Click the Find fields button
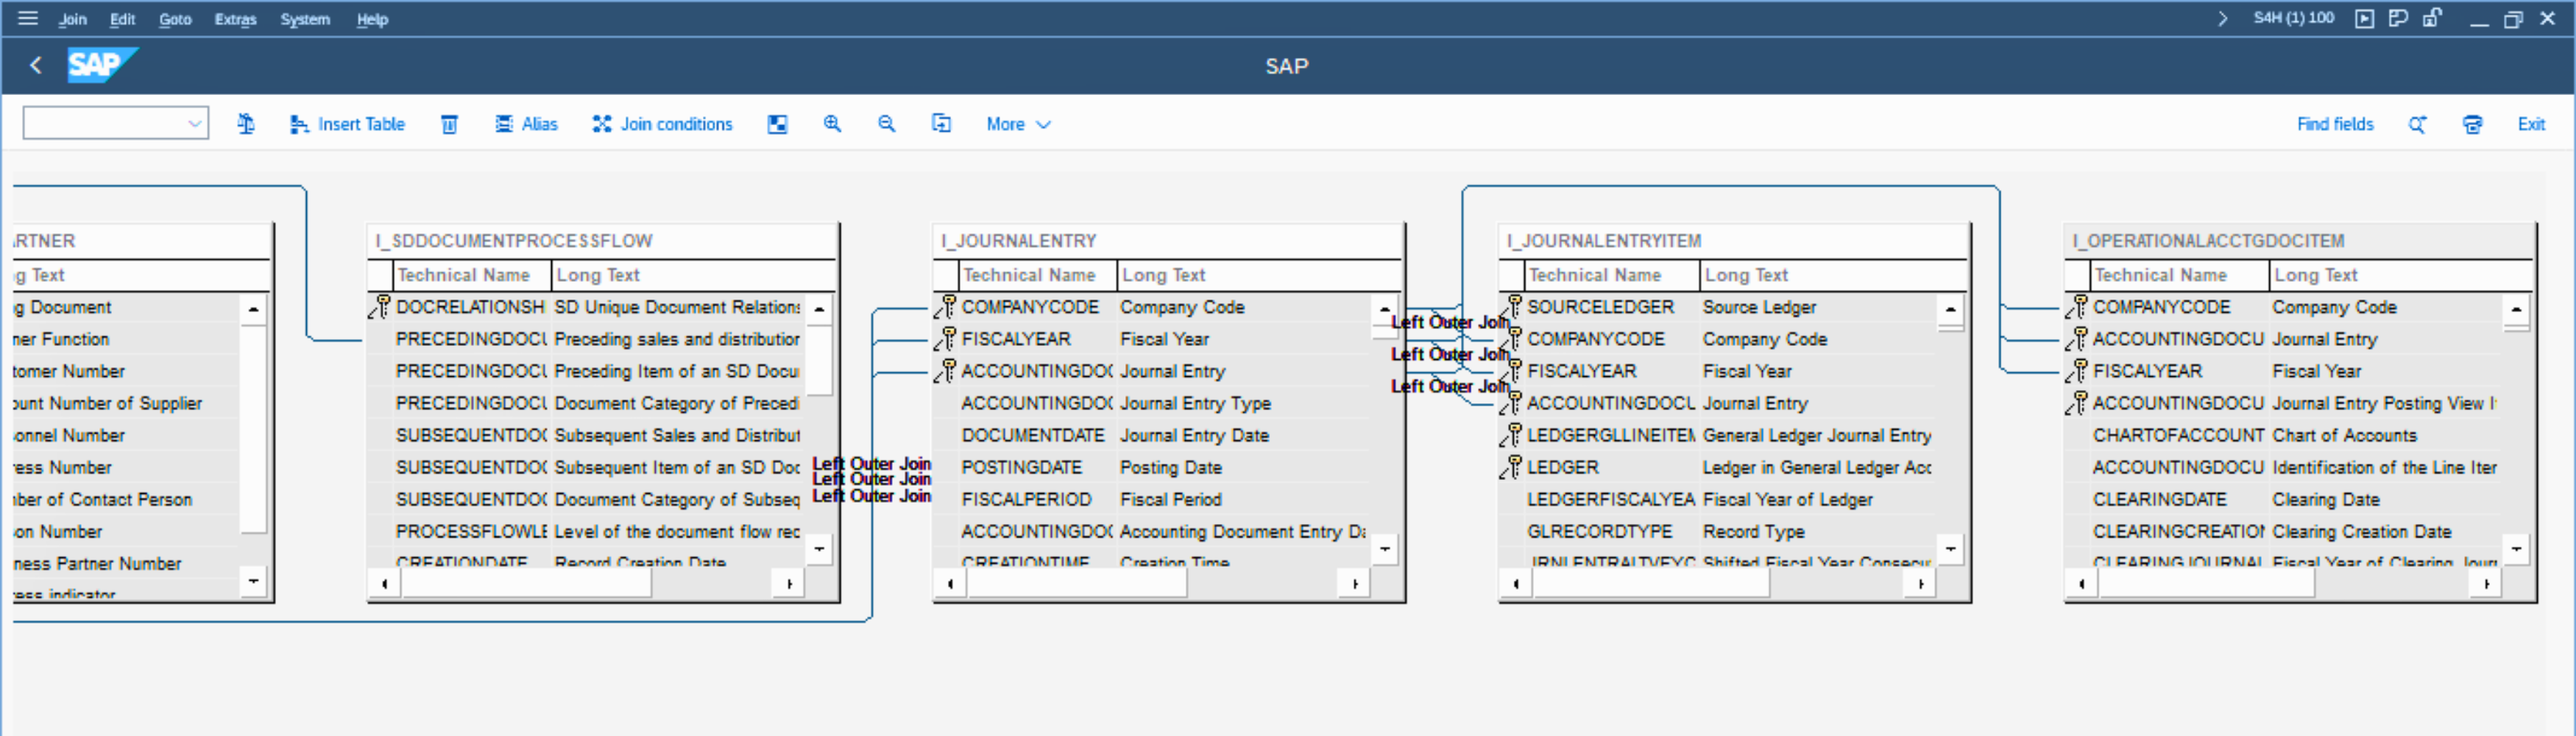 pos(2334,124)
